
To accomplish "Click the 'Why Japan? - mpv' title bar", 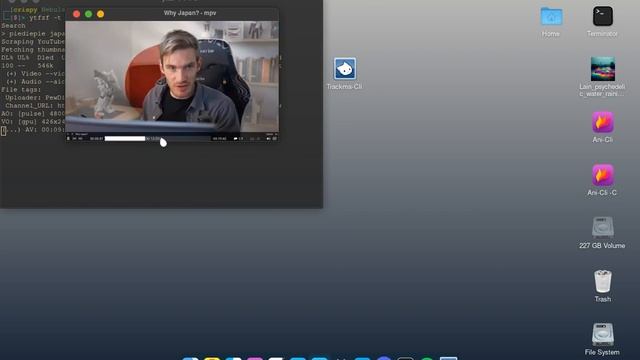I will (190, 13).
